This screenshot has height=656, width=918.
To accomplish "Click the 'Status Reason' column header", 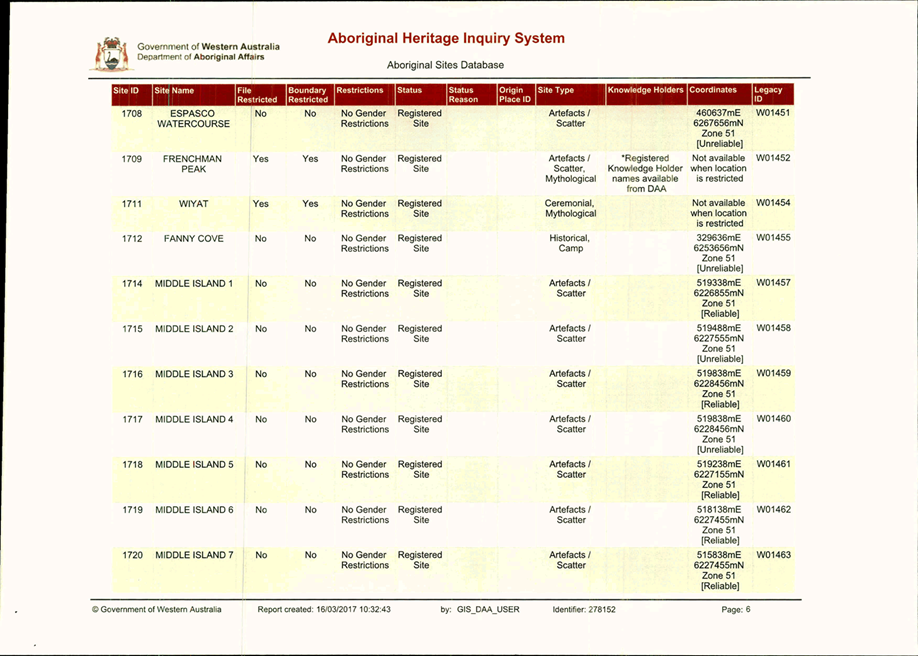I will [x=471, y=95].
